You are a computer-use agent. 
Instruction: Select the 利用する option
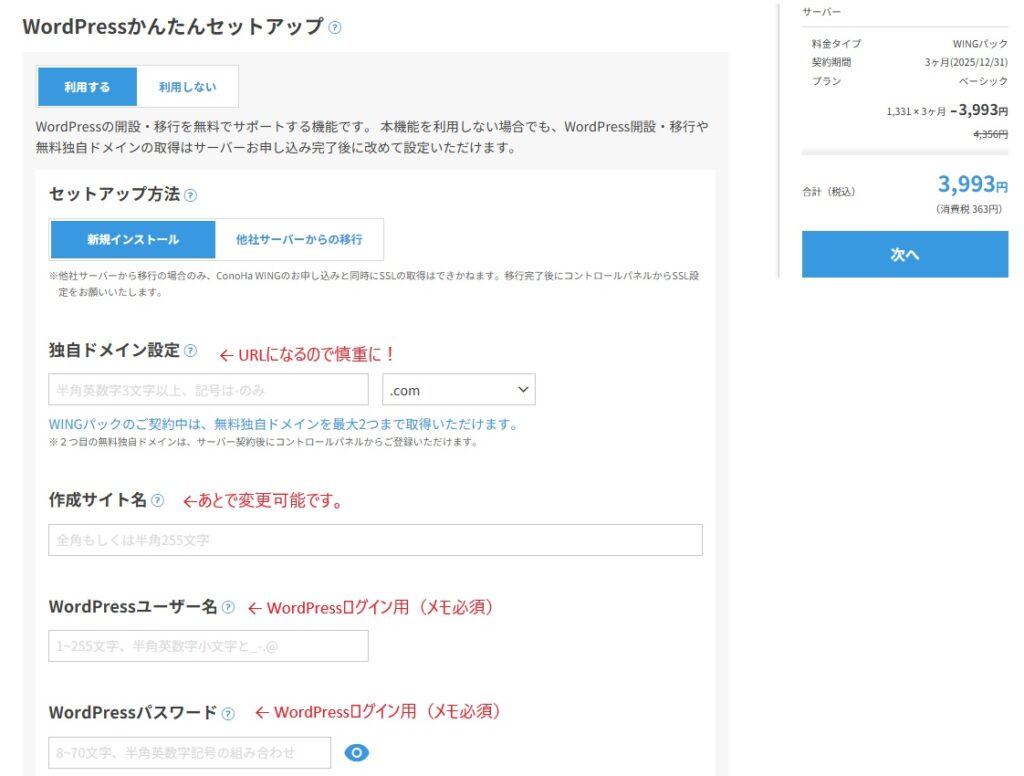[x=88, y=86]
